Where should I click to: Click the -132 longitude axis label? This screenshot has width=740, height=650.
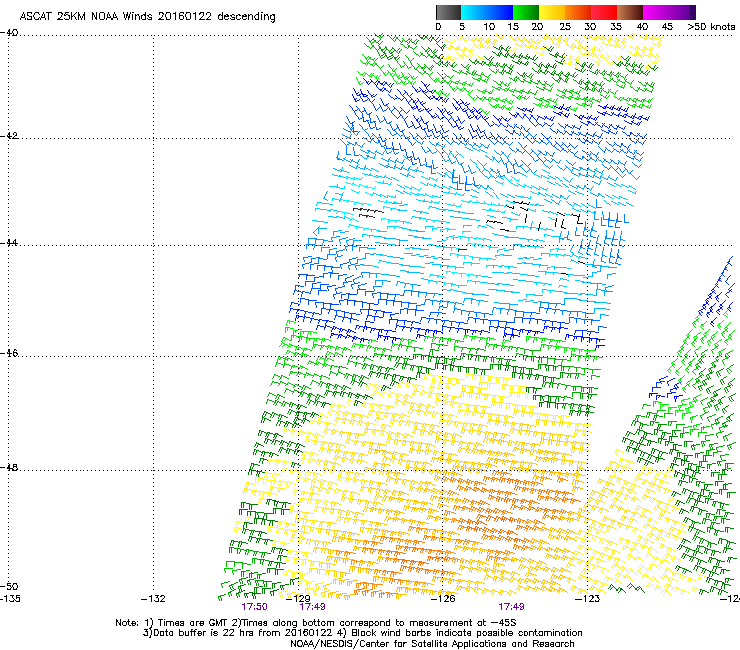[x=153, y=599]
